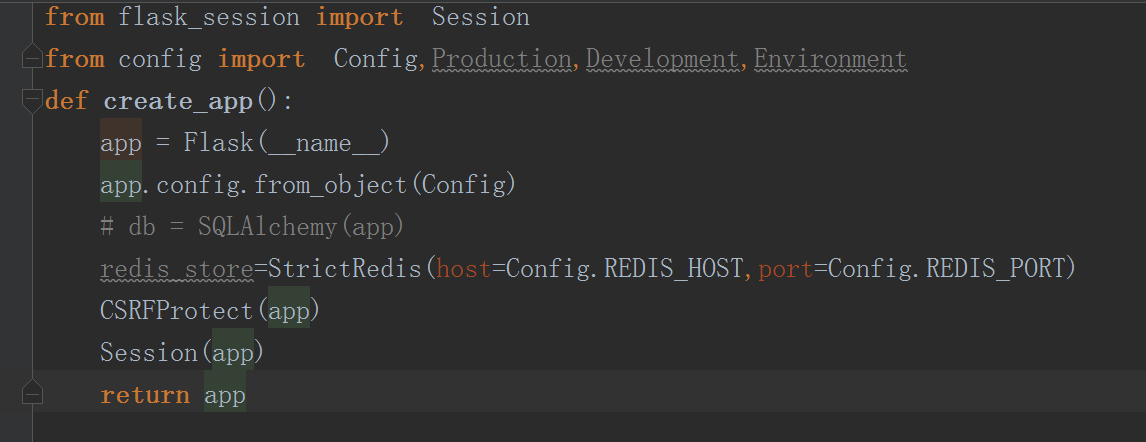Collapse the config import line fold marker
The height and width of the screenshot is (442, 1146).
pyautogui.click(x=33, y=59)
